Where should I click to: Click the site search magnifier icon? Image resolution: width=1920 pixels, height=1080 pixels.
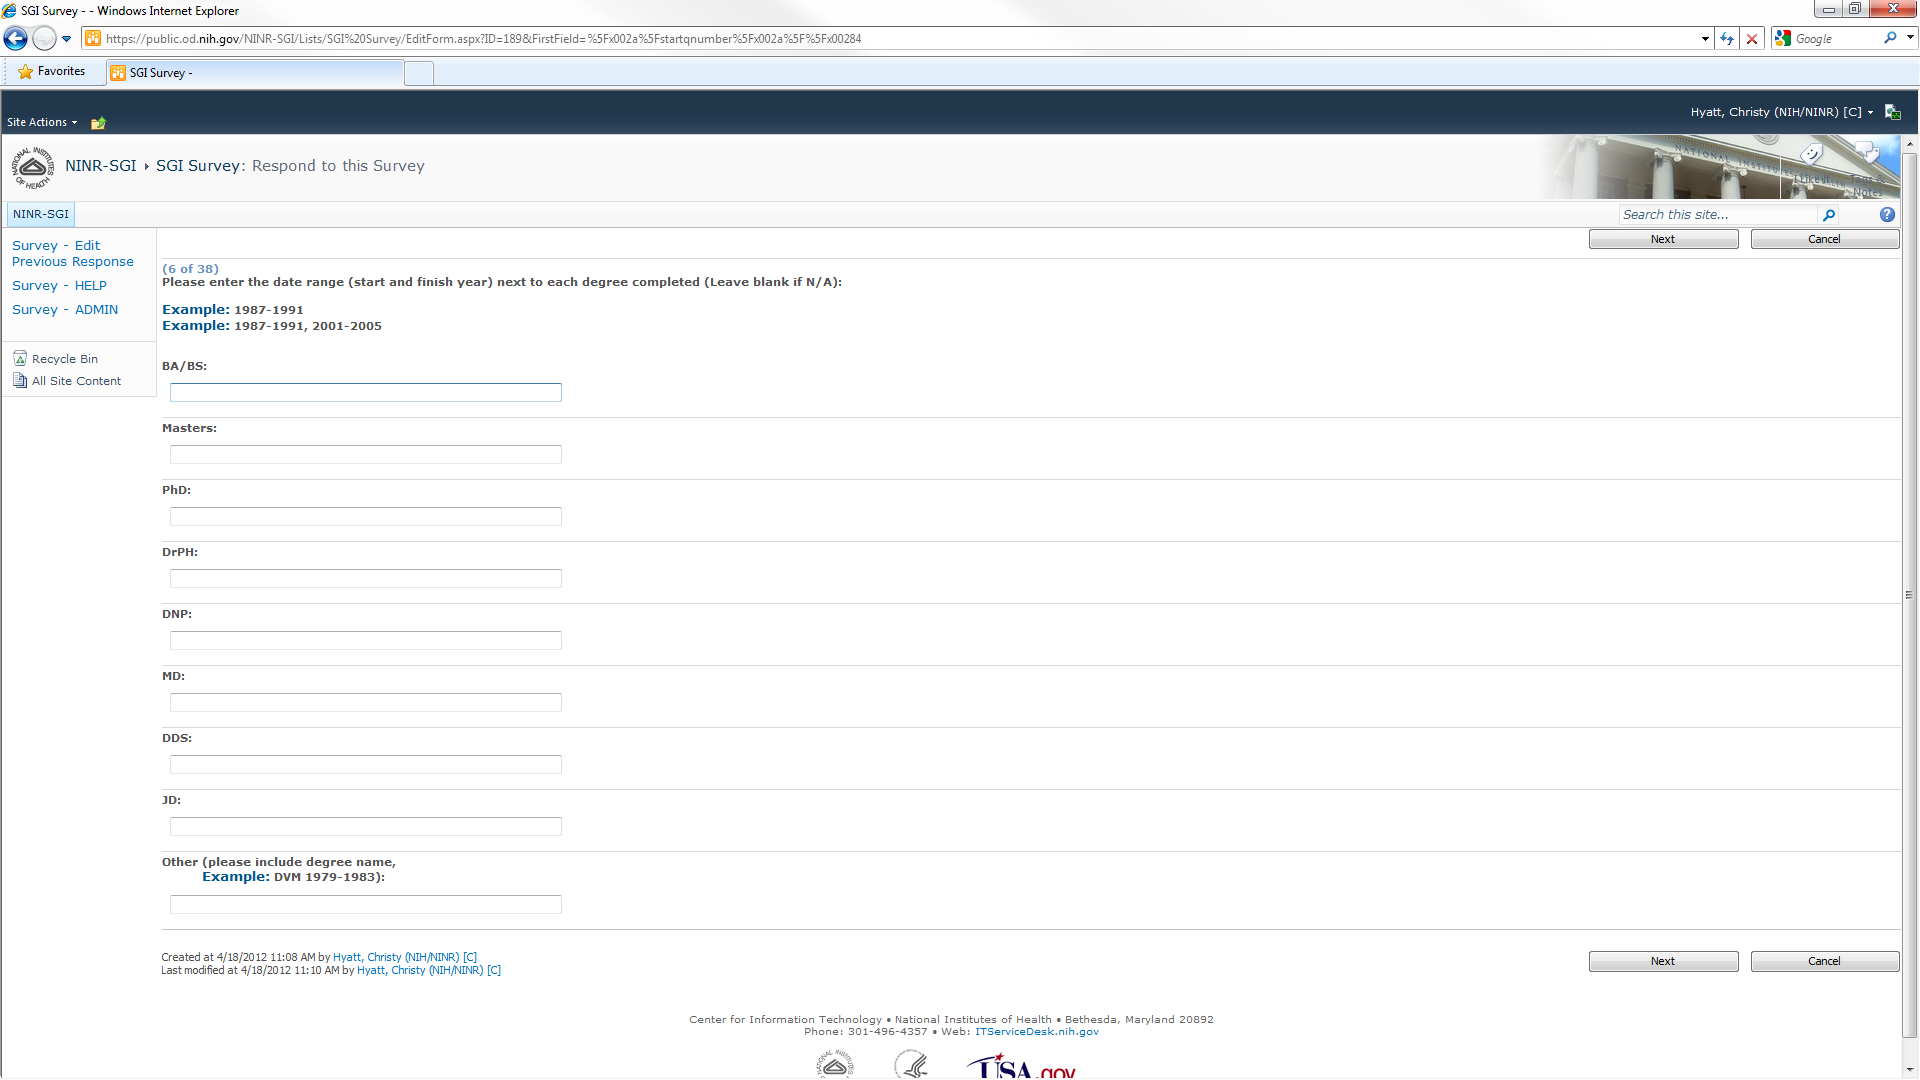1829,215
